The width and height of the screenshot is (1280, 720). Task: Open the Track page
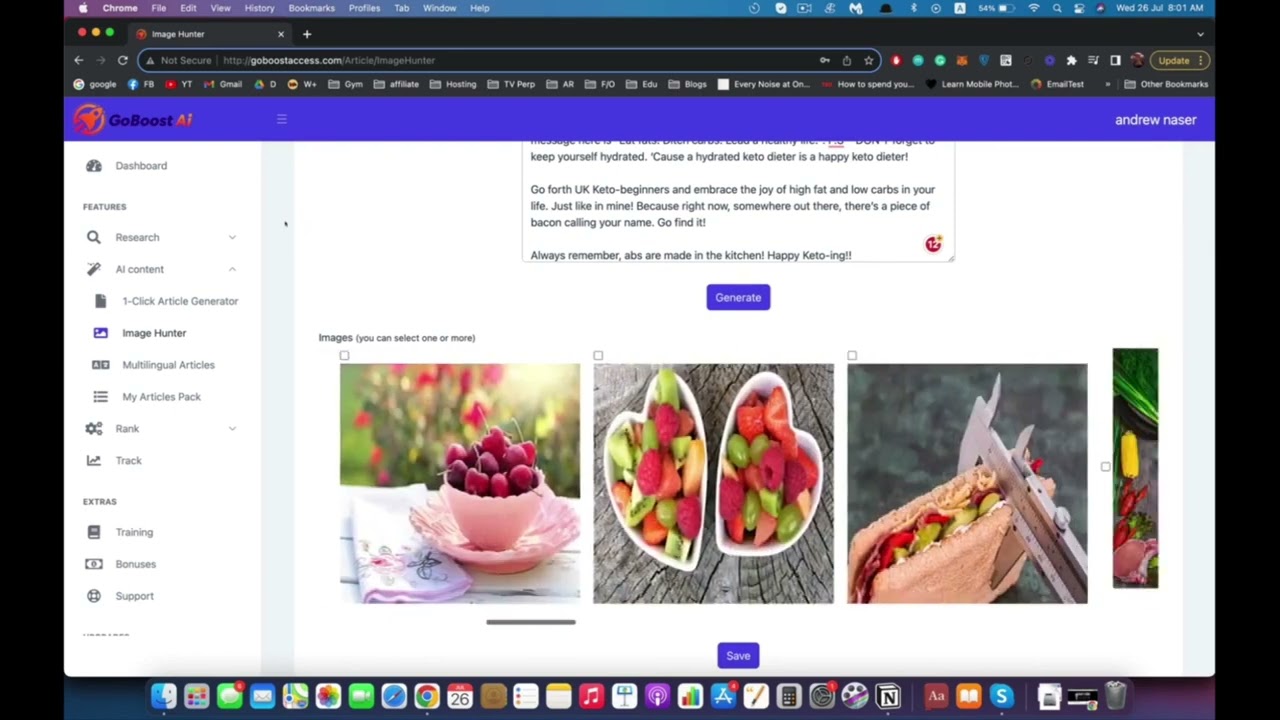click(x=128, y=461)
